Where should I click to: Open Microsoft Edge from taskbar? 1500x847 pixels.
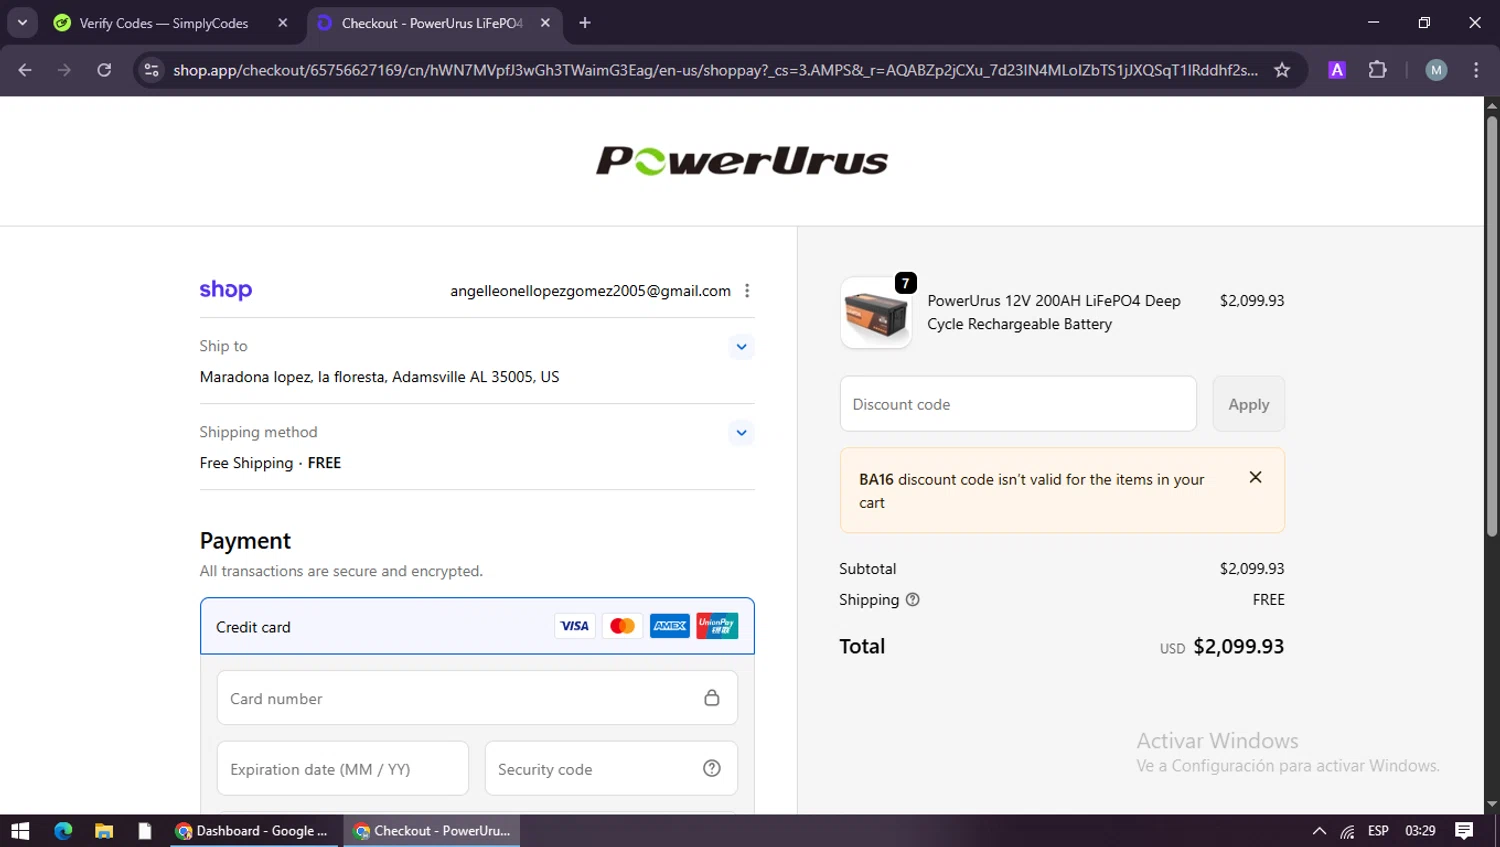pyautogui.click(x=63, y=831)
